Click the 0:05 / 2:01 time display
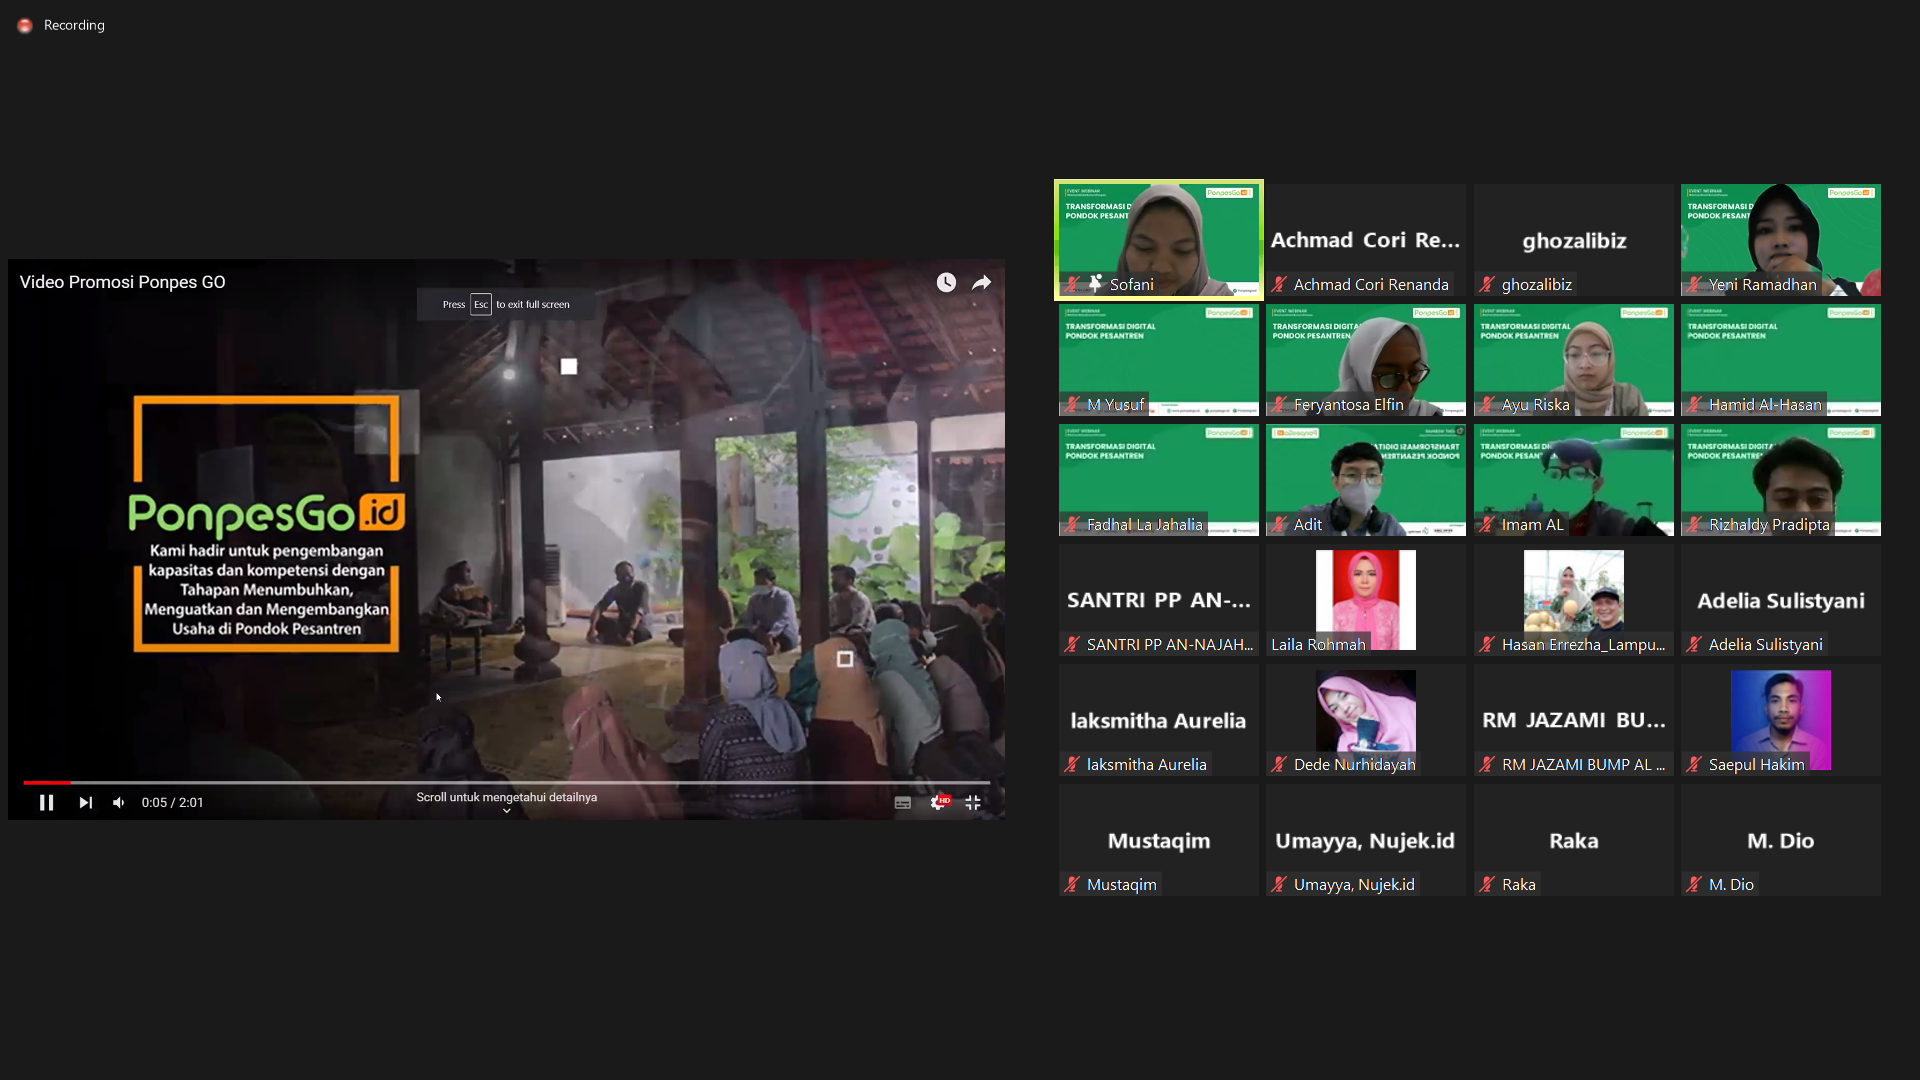The image size is (1920, 1080). [x=172, y=802]
